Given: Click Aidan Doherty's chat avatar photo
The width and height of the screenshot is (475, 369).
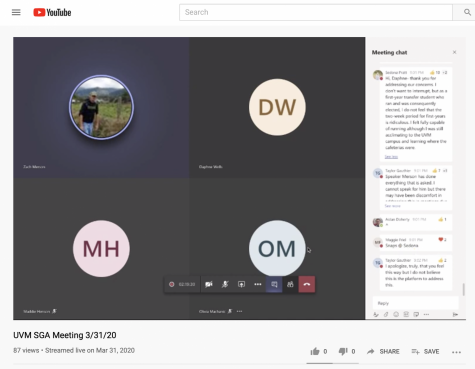Looking at the screenshot, I should [x=378, y=222].
